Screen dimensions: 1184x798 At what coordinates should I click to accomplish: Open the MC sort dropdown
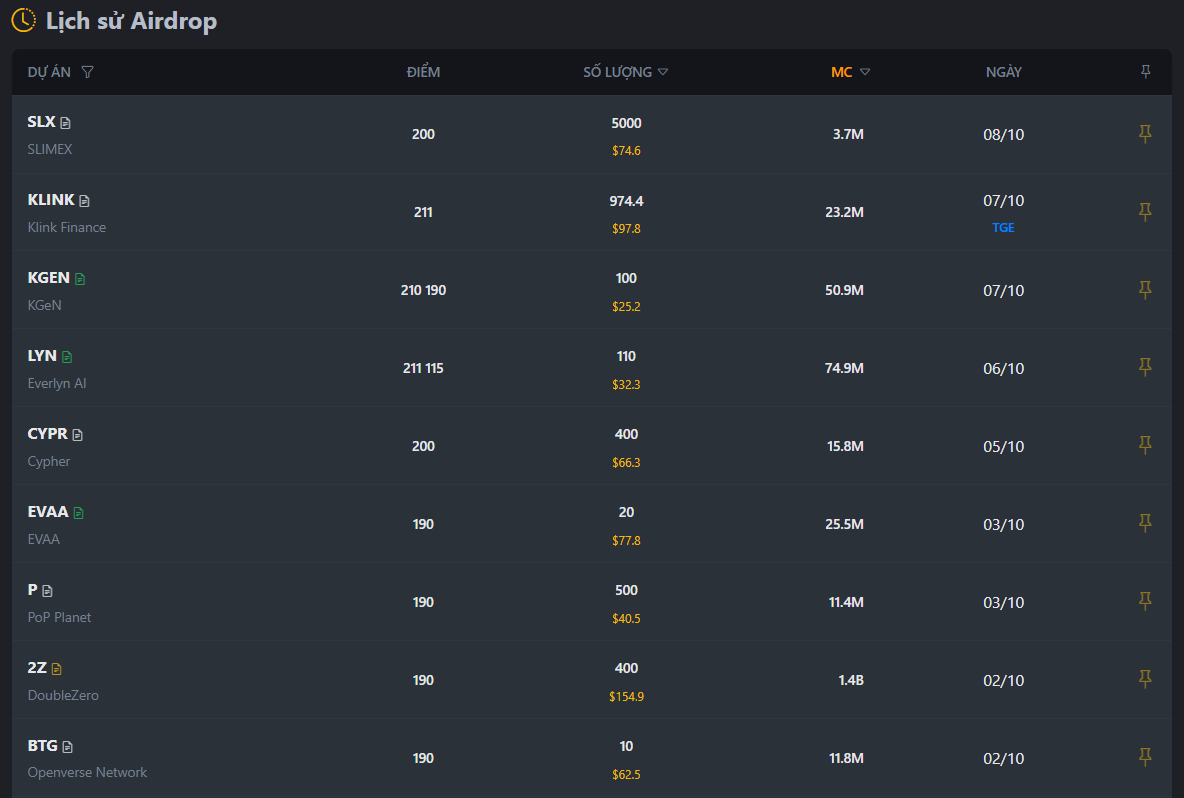(866, 71)
